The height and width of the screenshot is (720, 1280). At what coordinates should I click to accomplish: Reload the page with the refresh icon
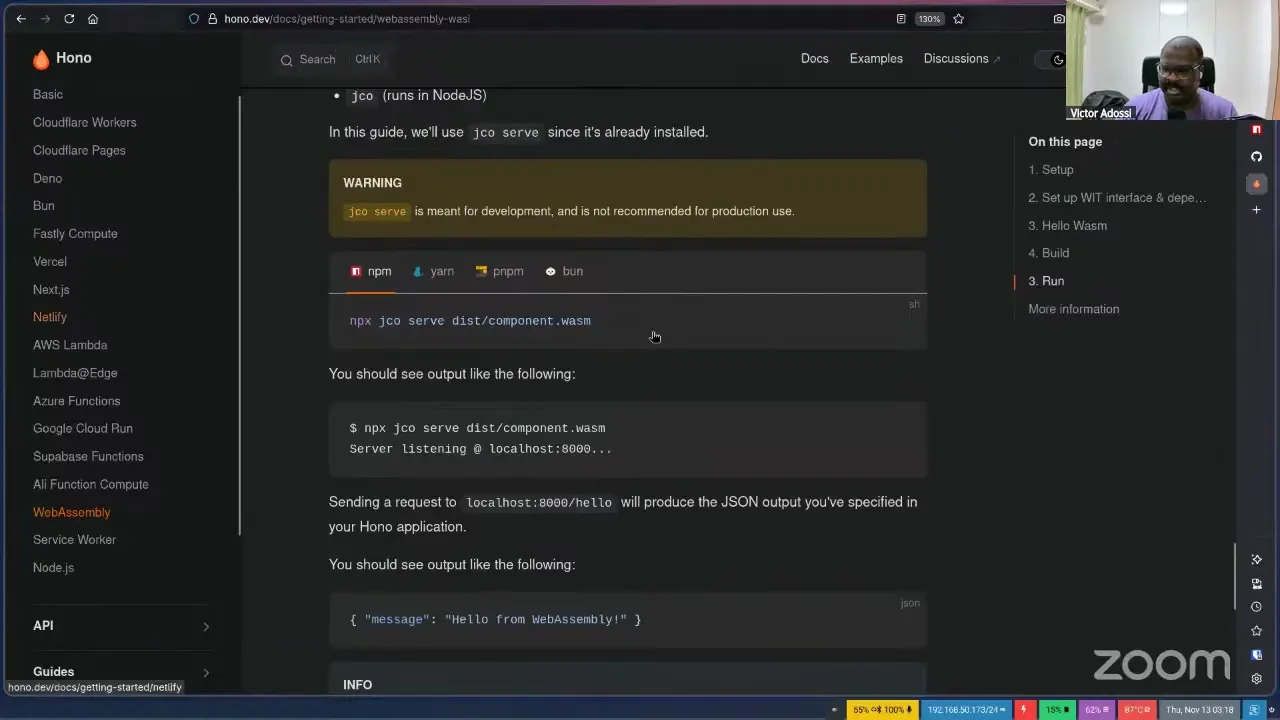[69, 19]
